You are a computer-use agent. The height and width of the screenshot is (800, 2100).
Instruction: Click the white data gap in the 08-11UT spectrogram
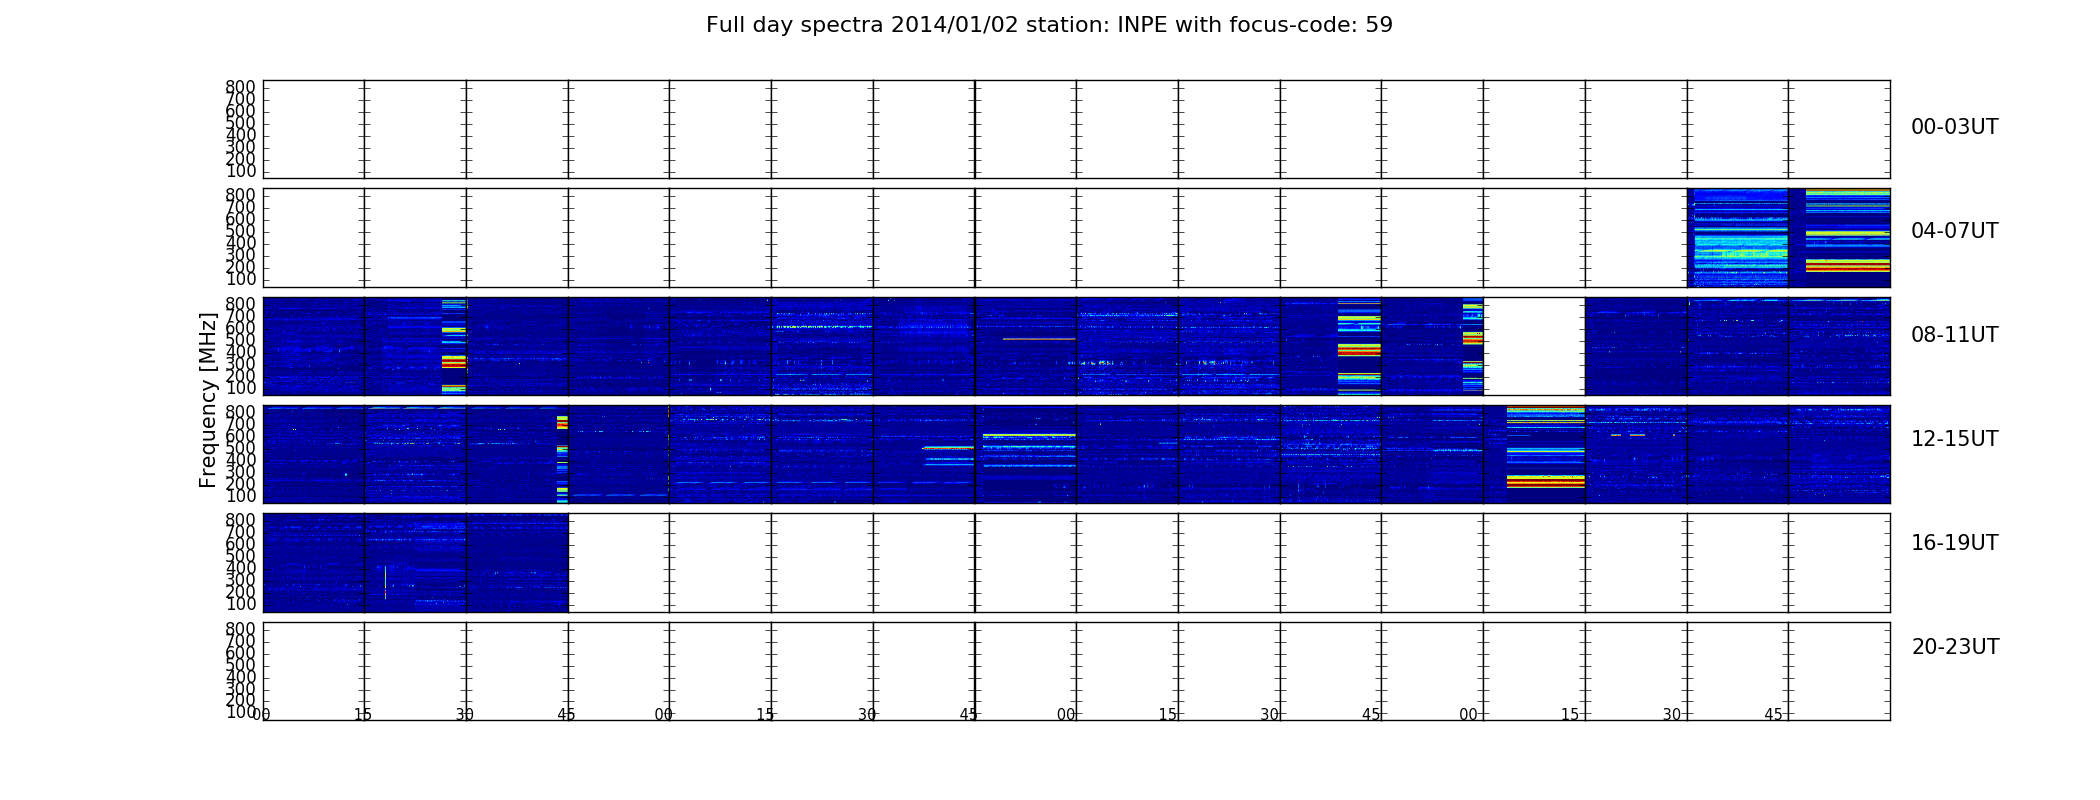[x=1534, y=346]
